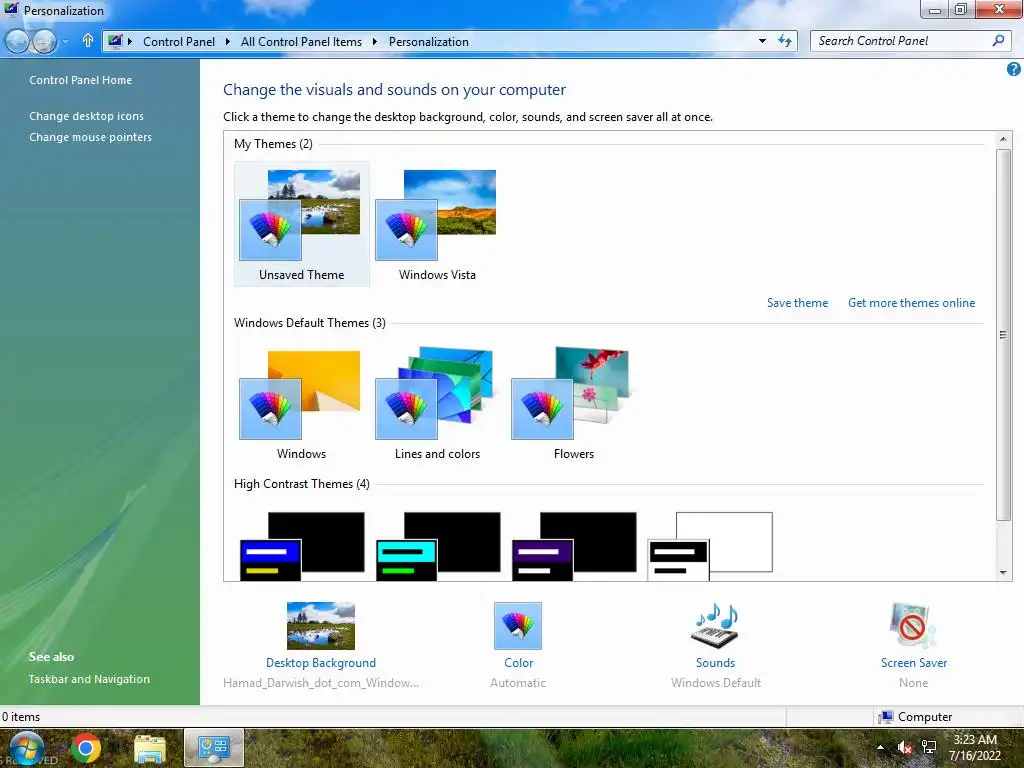
Task: Select the Windows default theme
Action: coord(301,404)
